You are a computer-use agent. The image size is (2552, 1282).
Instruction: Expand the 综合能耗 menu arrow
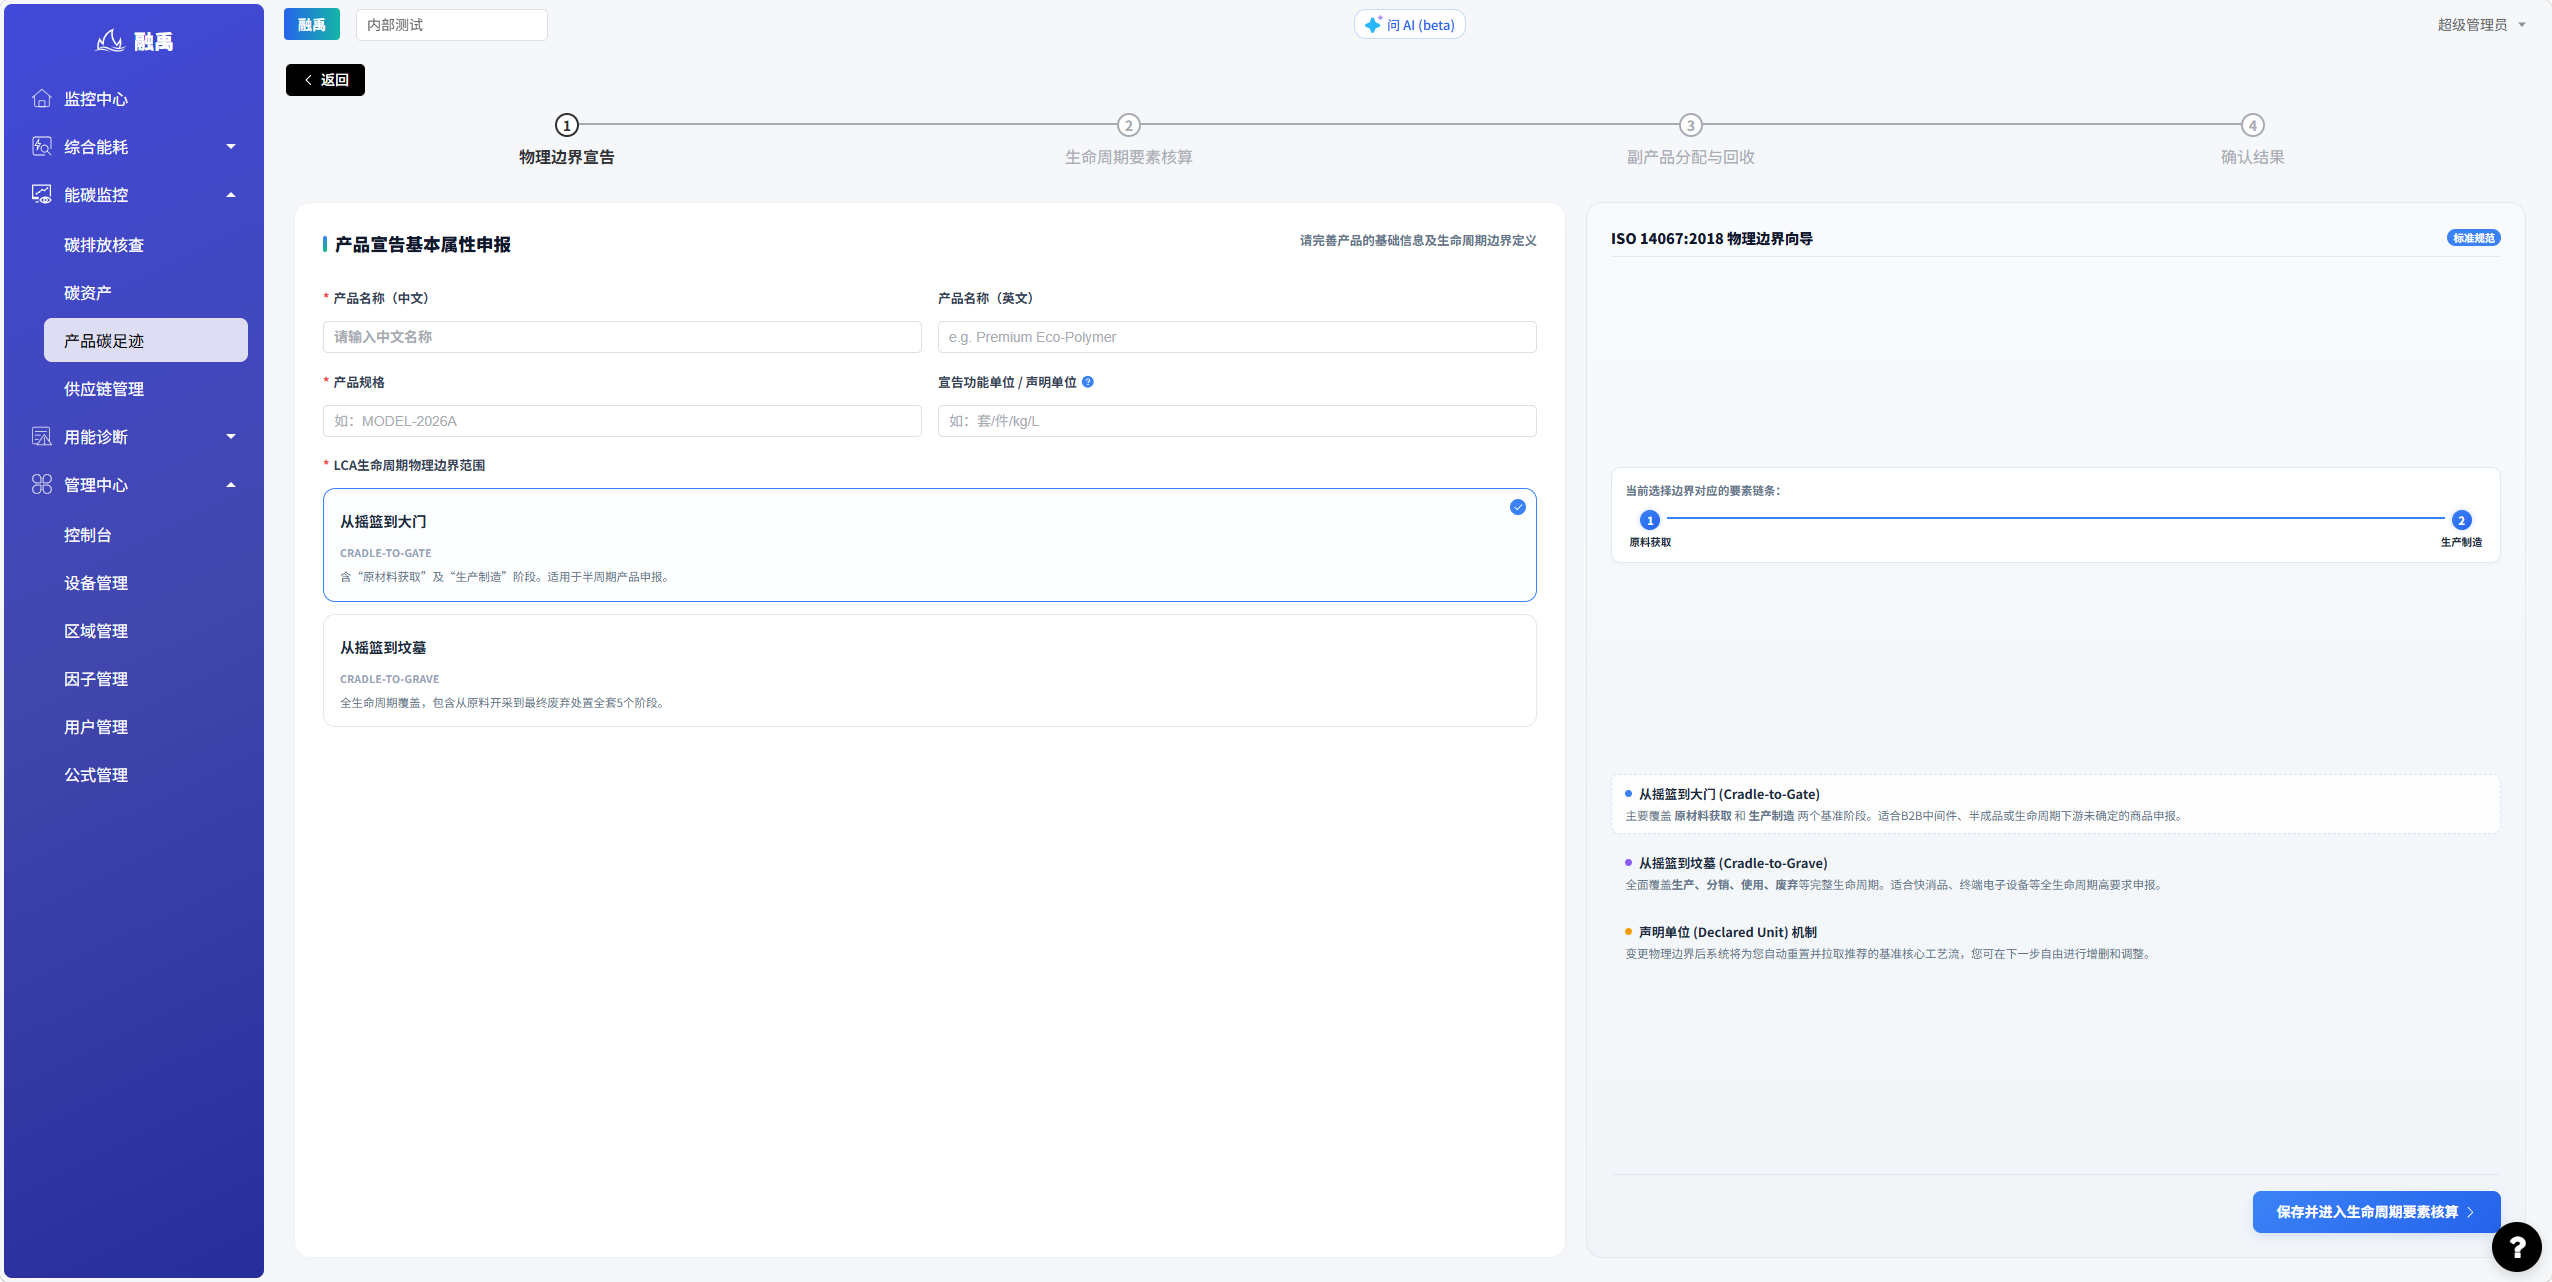pos(231,147)
